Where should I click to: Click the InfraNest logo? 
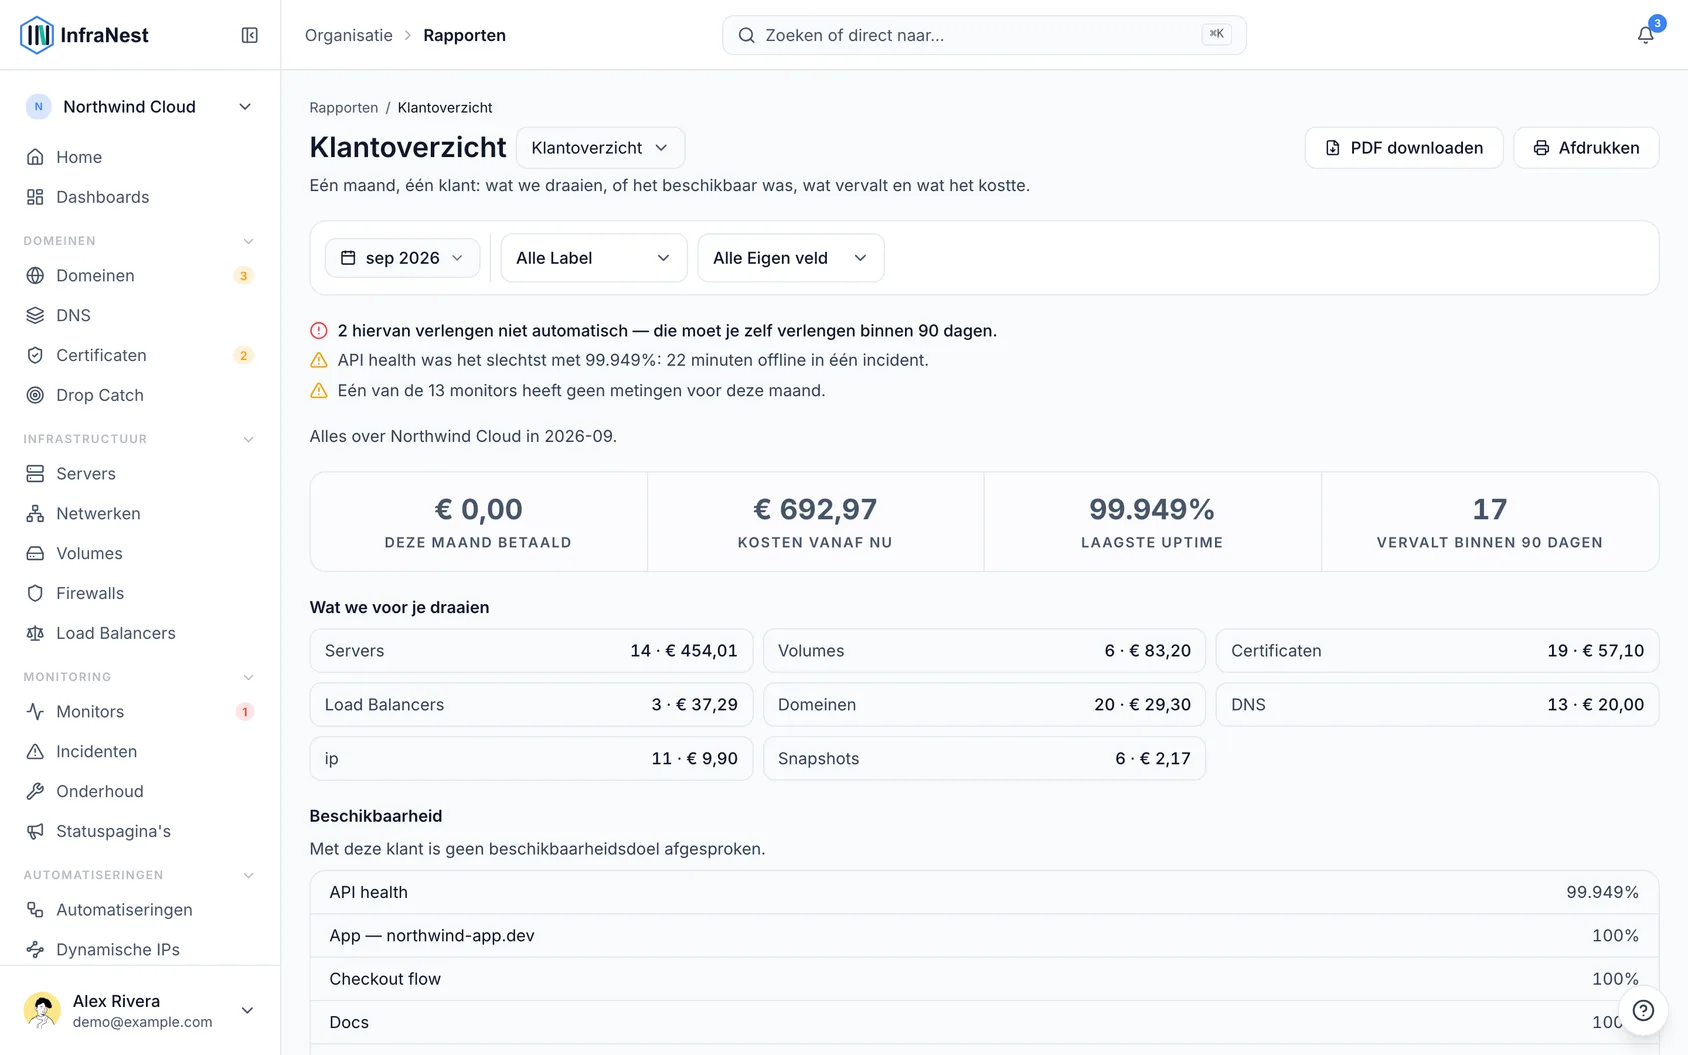pos(85,35)
